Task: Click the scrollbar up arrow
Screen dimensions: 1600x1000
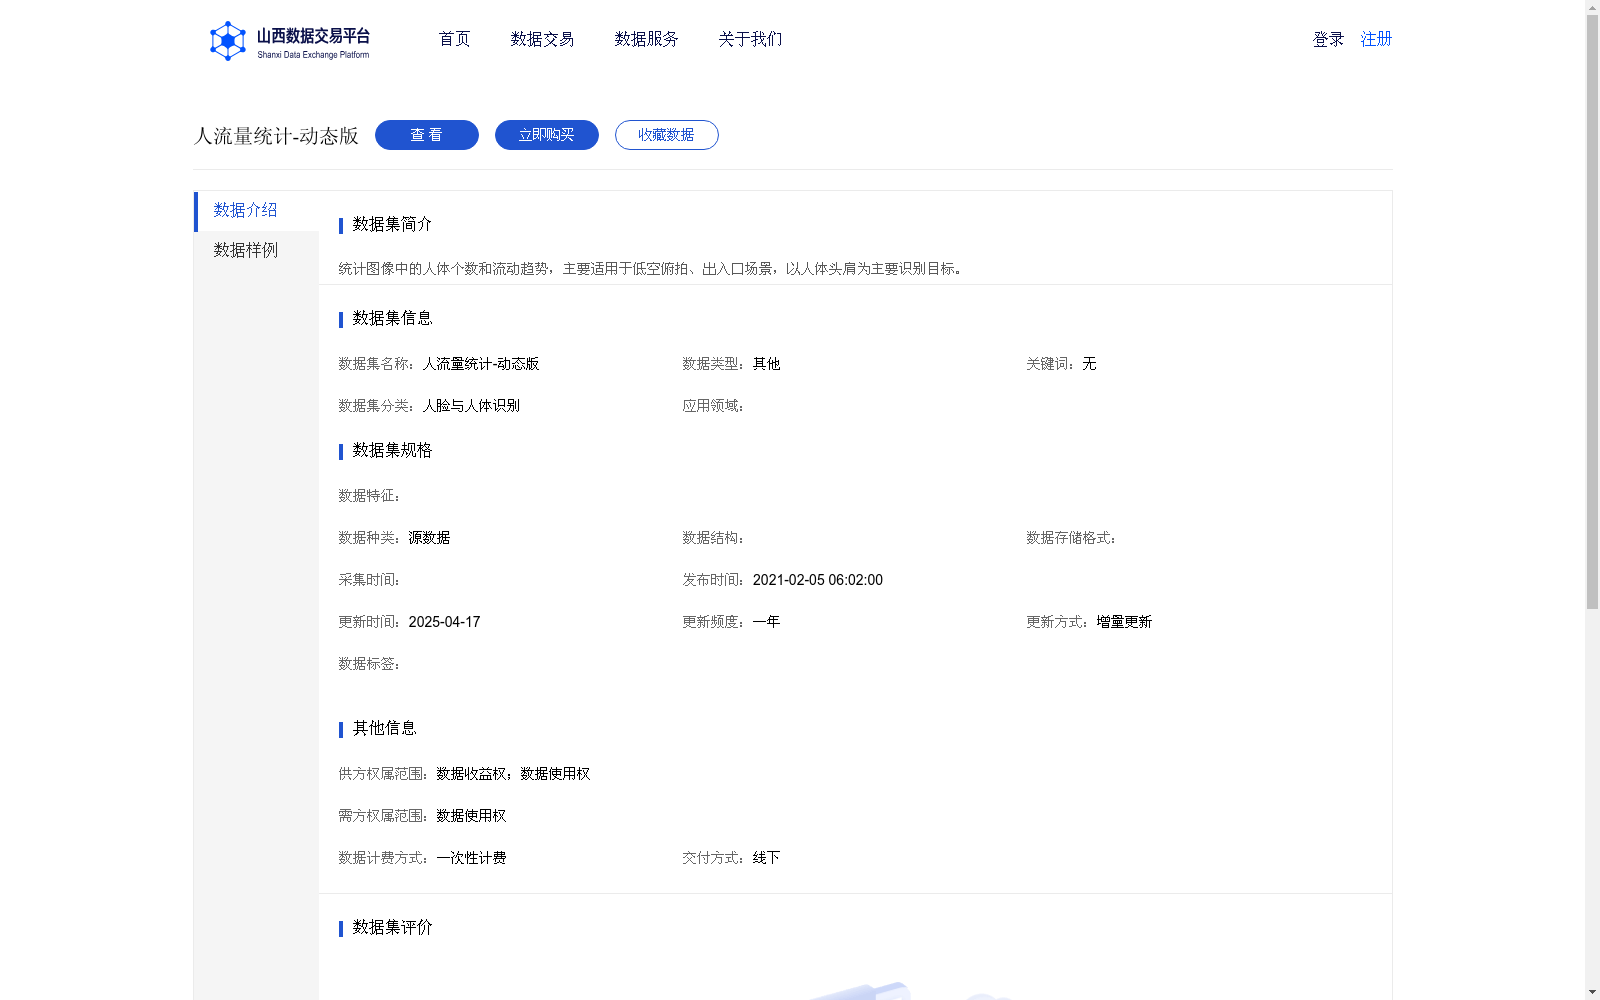Action: [1592, 7]
